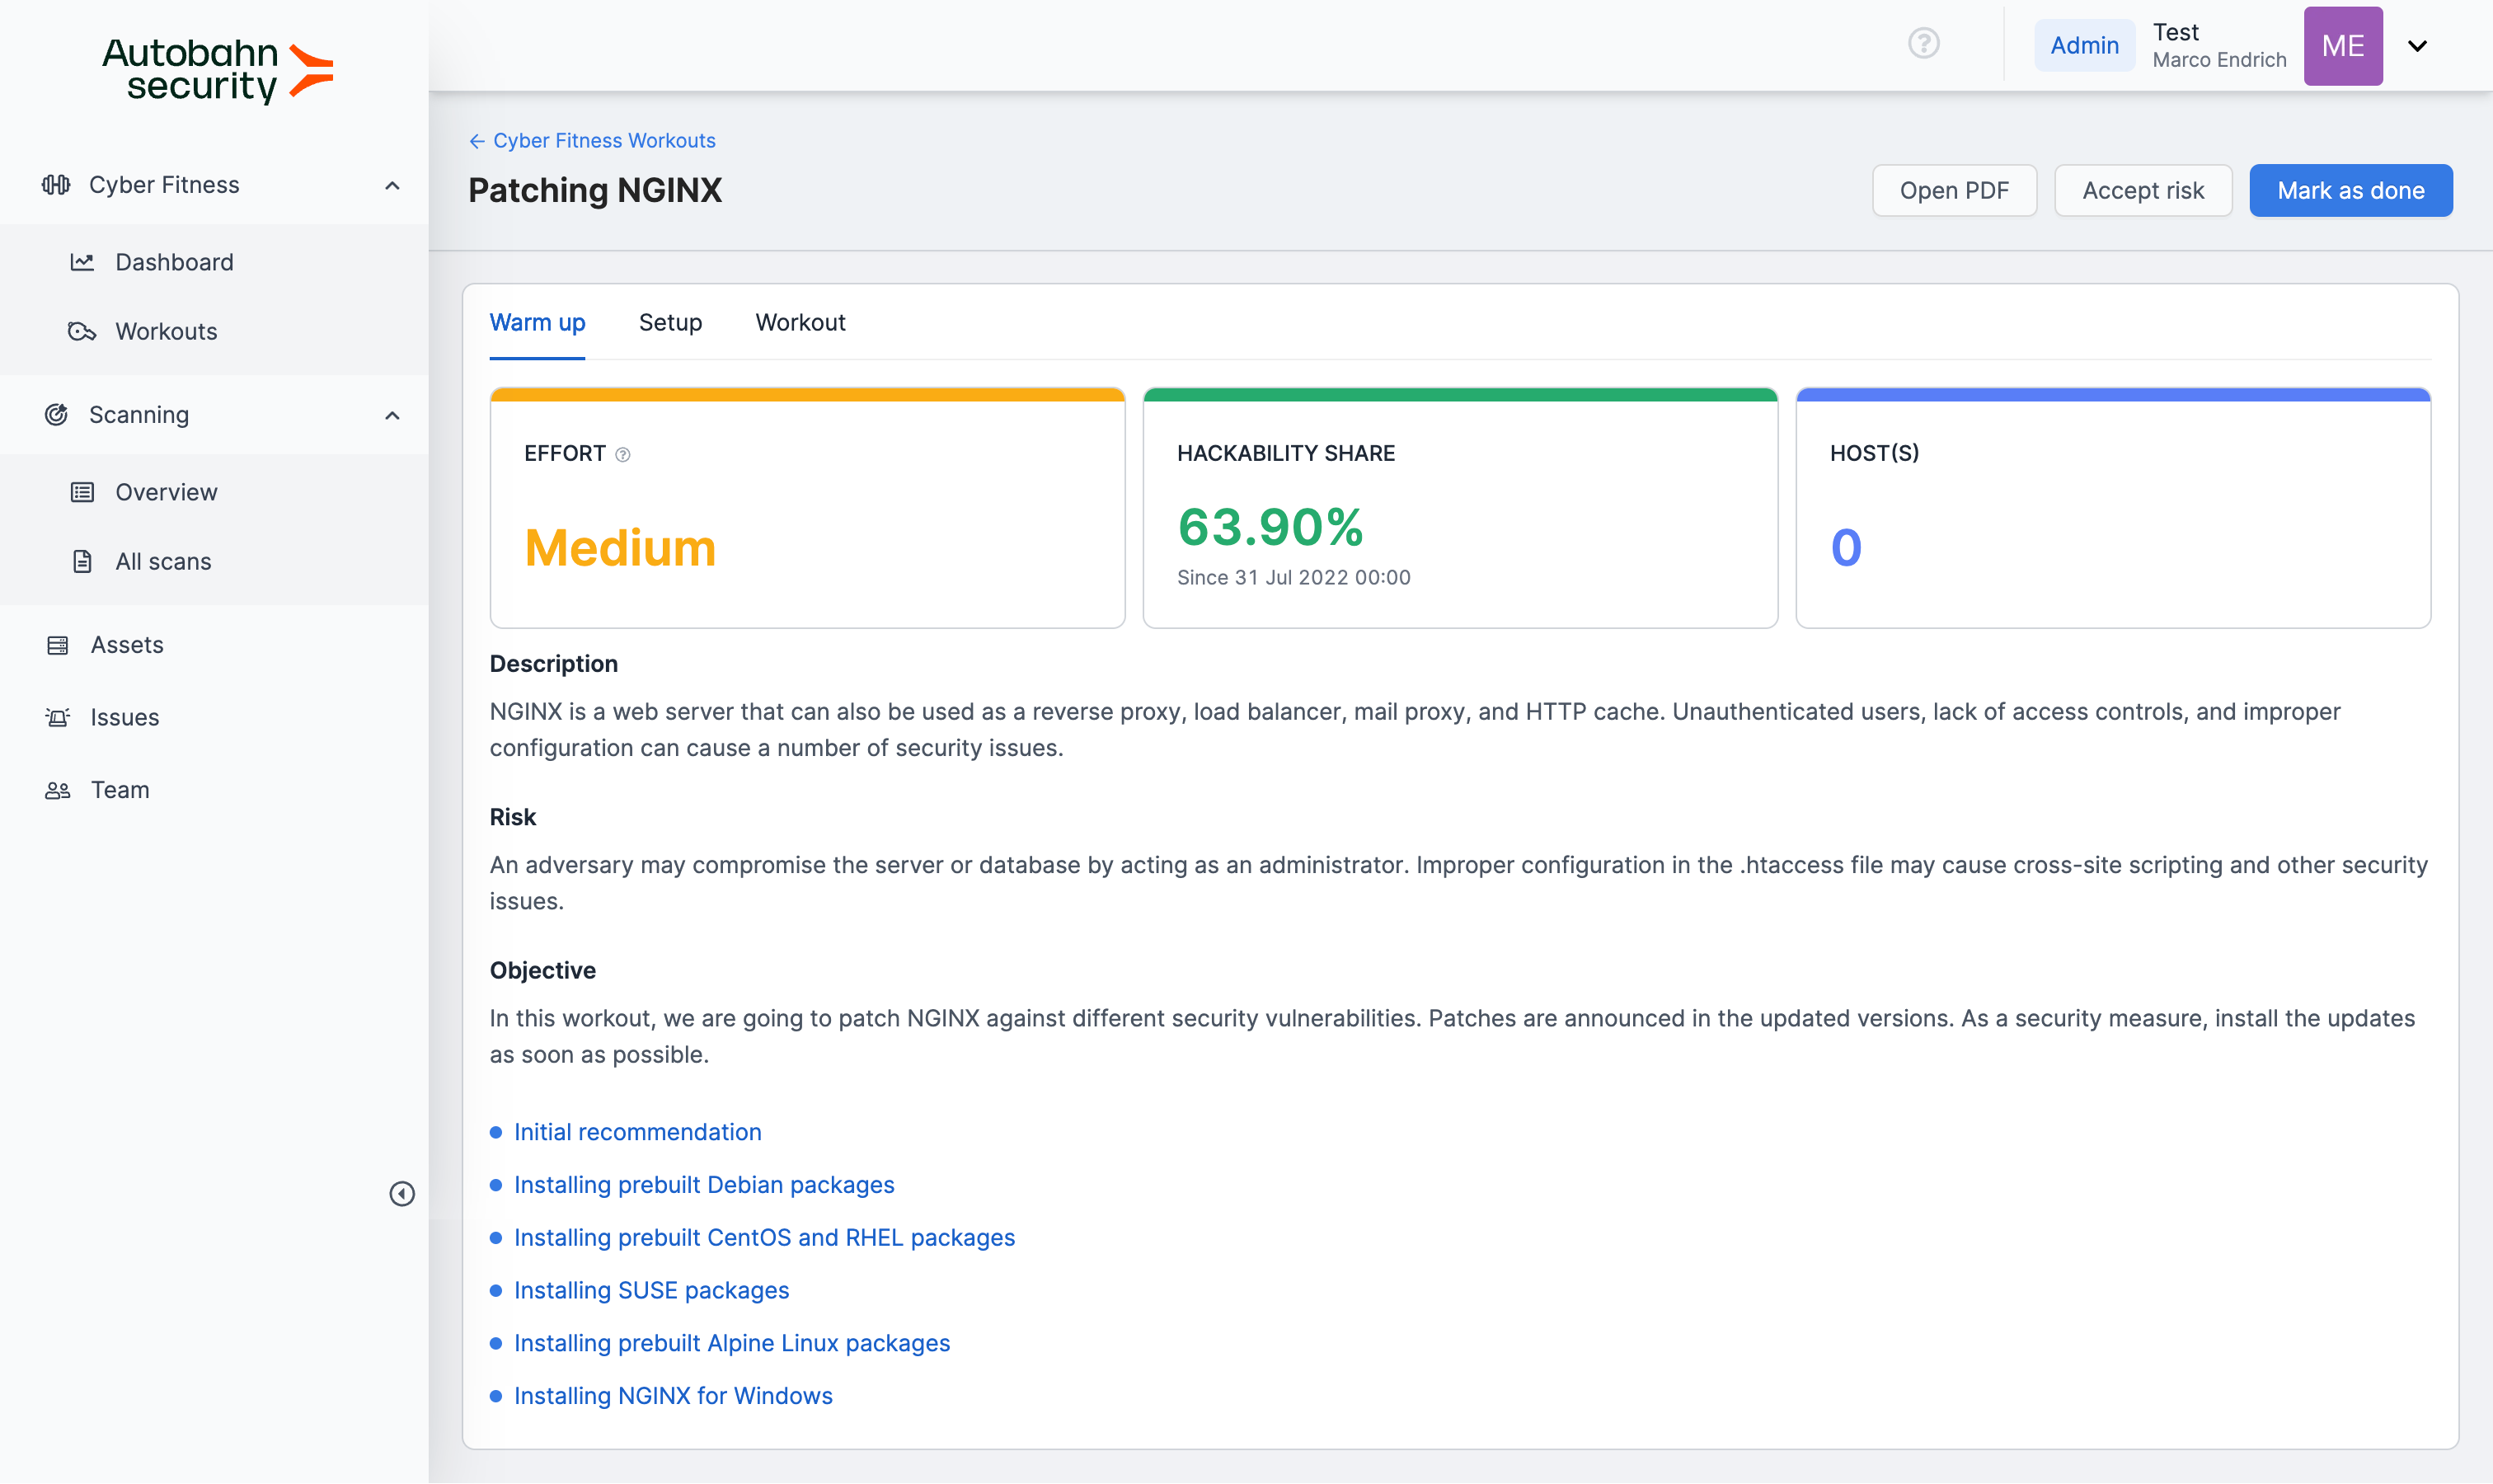
Task: Open user account dropdown arrow
Action: coord(2417,46)
